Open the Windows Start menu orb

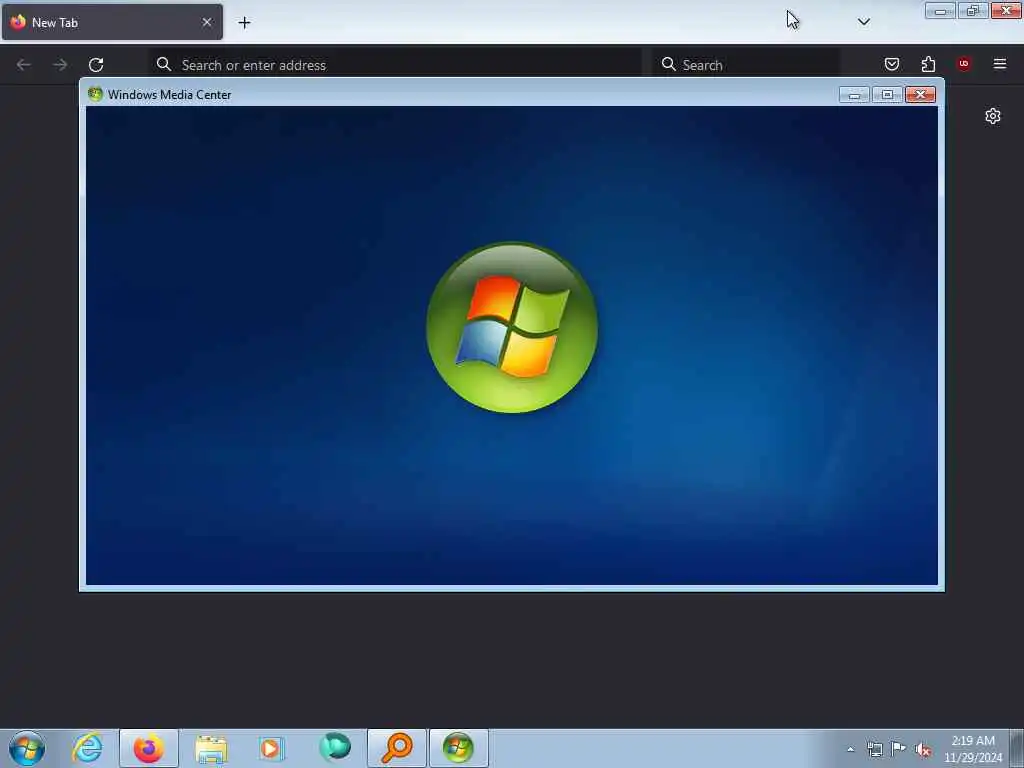click(27, 748)
